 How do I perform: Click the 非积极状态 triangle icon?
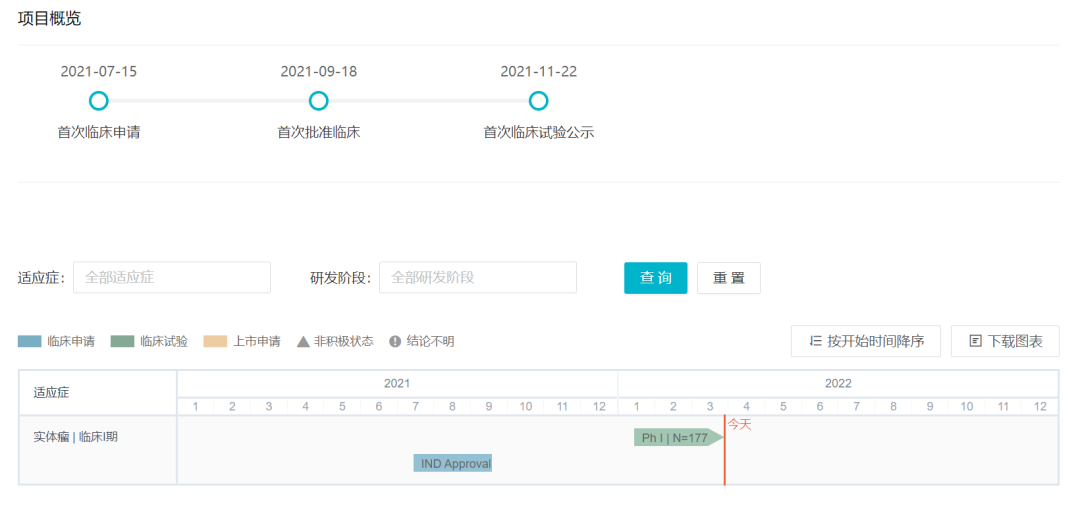pyautogui.click(x=303, y=341)
